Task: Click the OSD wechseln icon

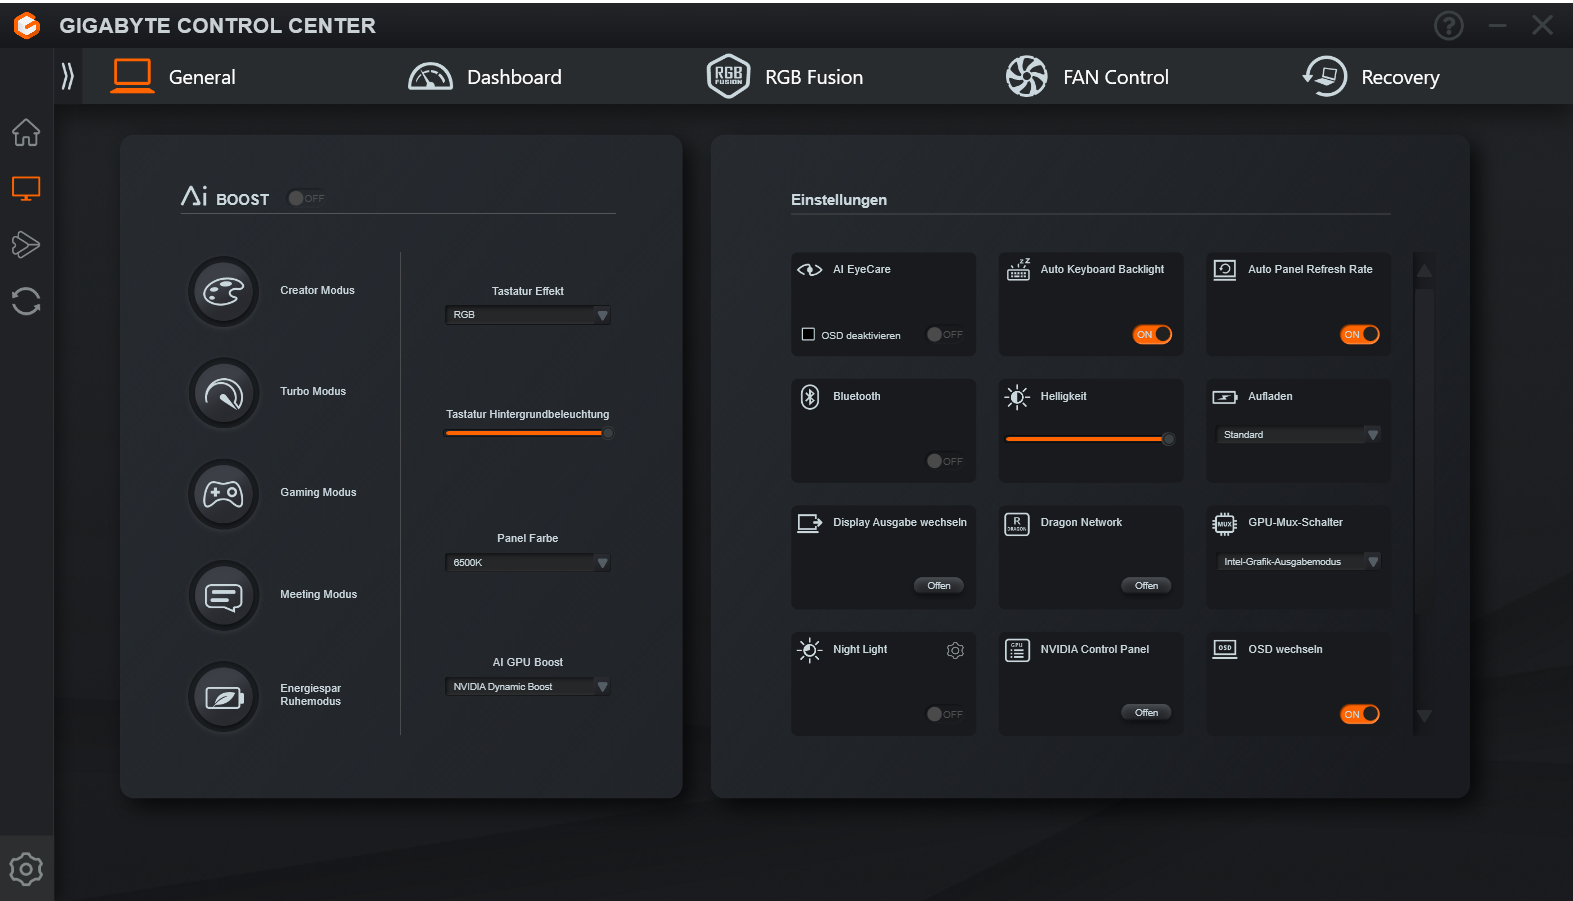Action: [1225, 649]
